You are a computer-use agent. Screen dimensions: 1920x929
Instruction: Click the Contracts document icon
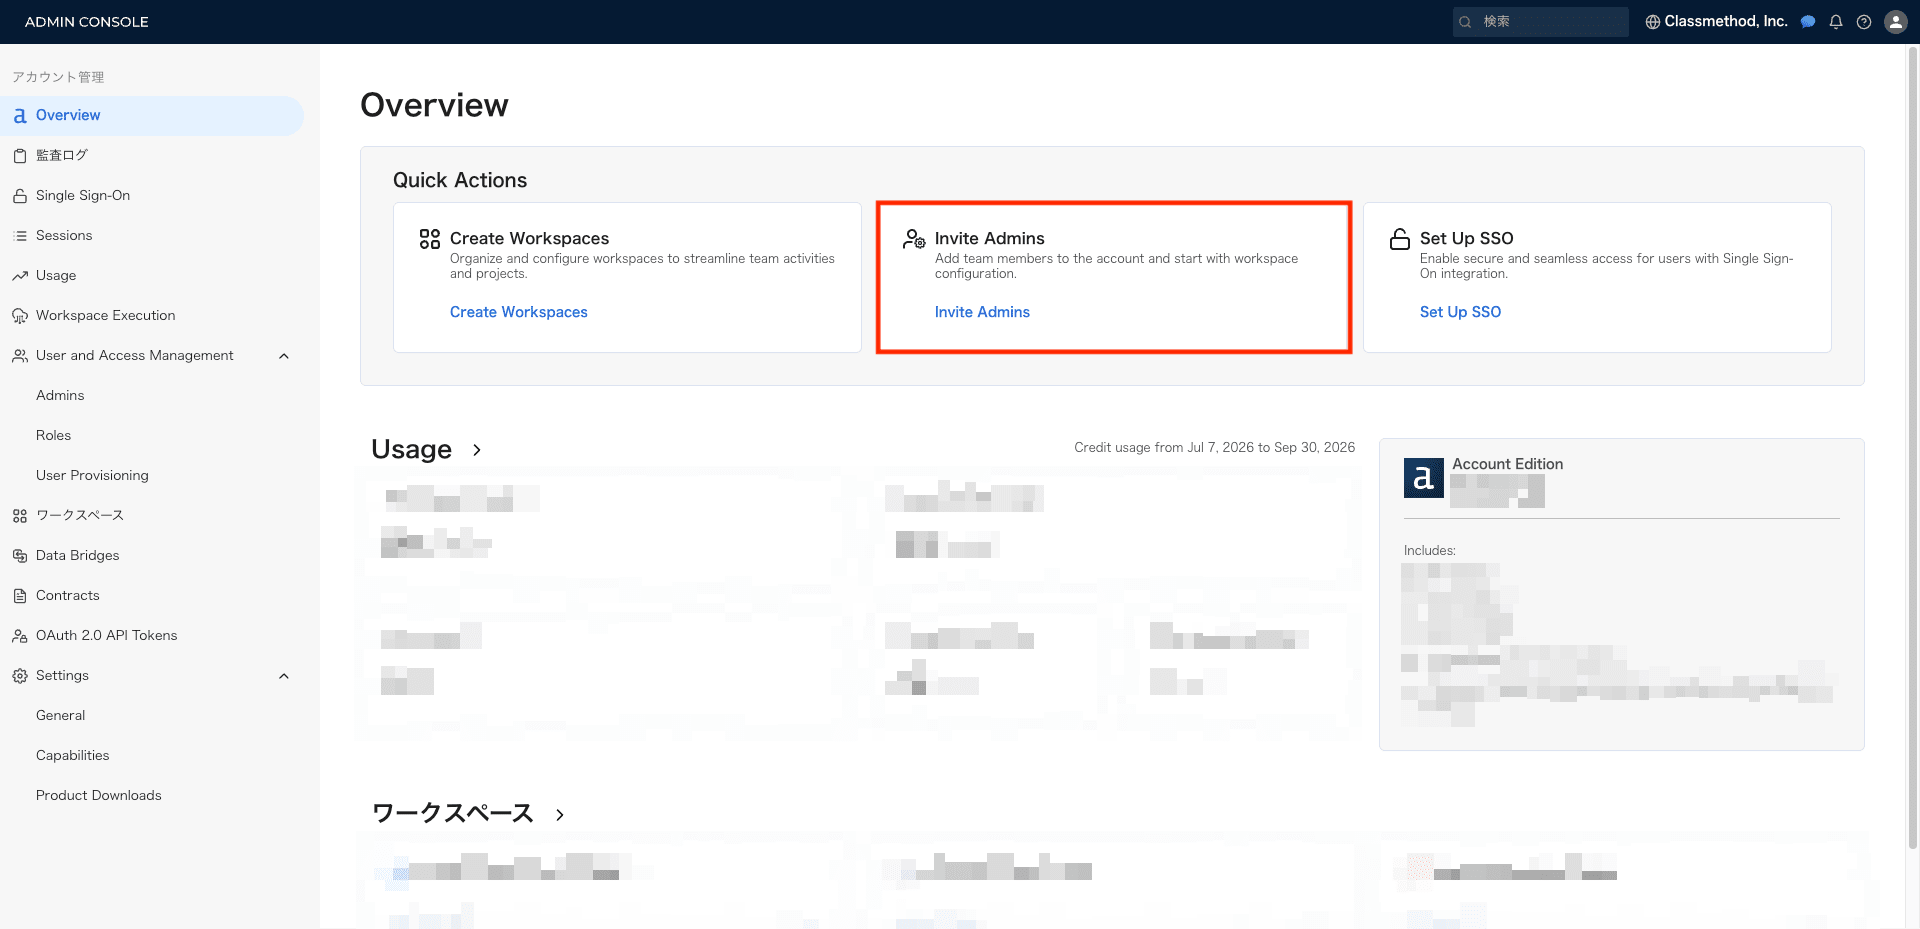point(20,596)
